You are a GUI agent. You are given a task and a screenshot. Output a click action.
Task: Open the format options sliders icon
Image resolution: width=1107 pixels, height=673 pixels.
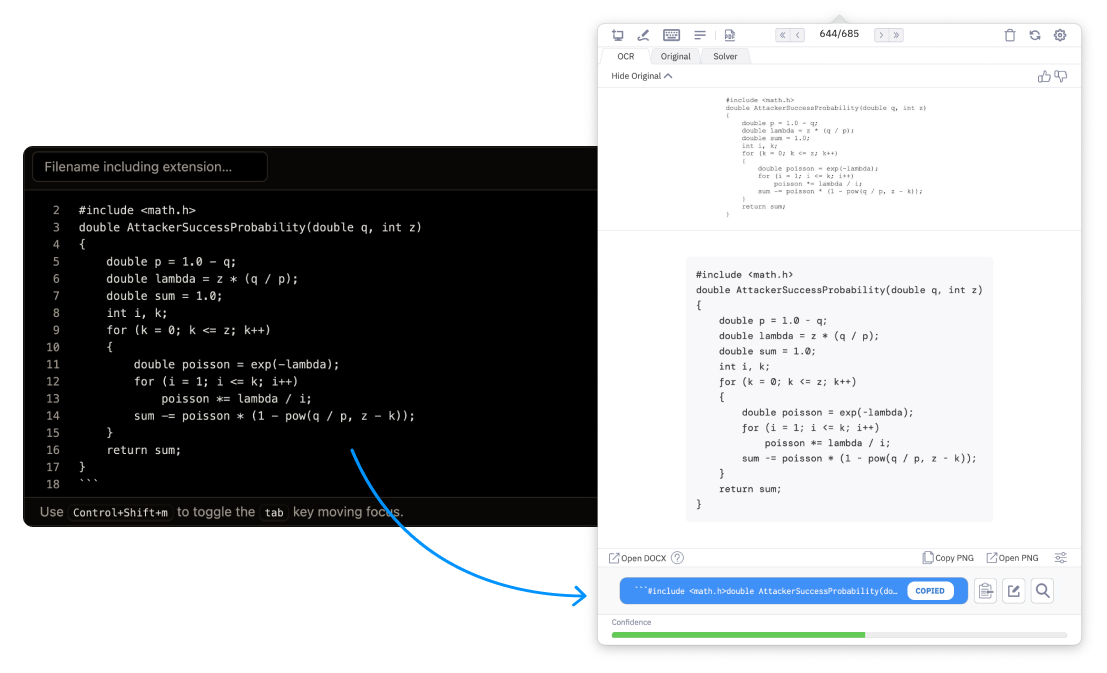coord(1060,558)
